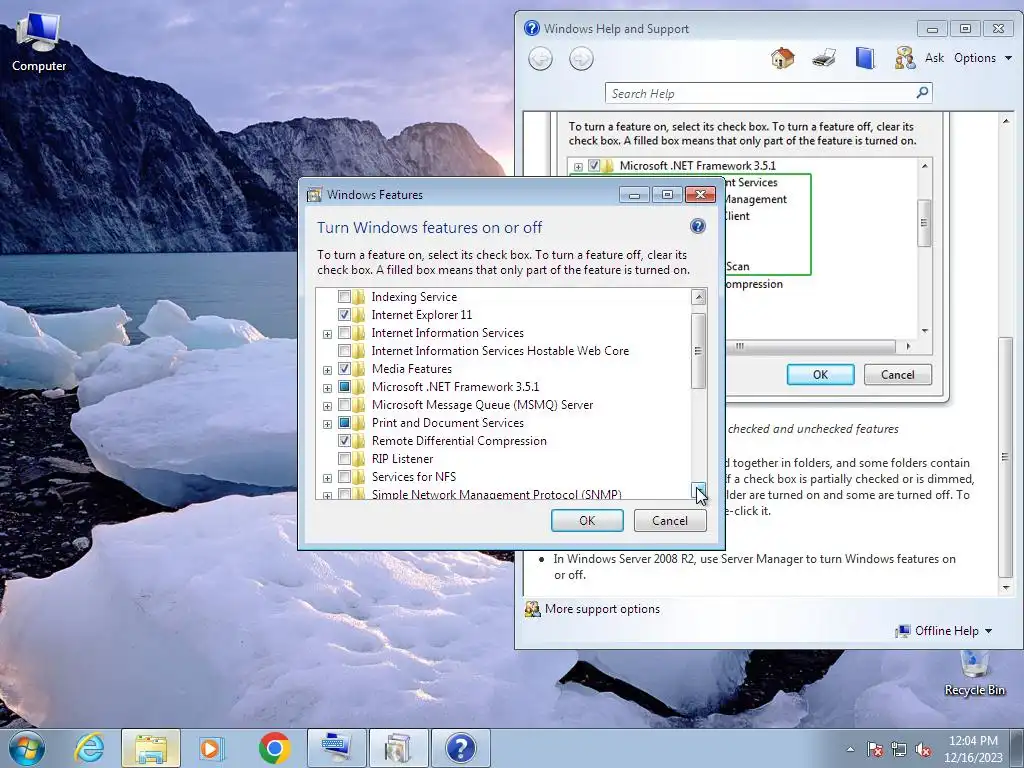This screenshot has width=1024, height=768.
Task: Expand Internet Information Services node
Action: pos(327,334)
